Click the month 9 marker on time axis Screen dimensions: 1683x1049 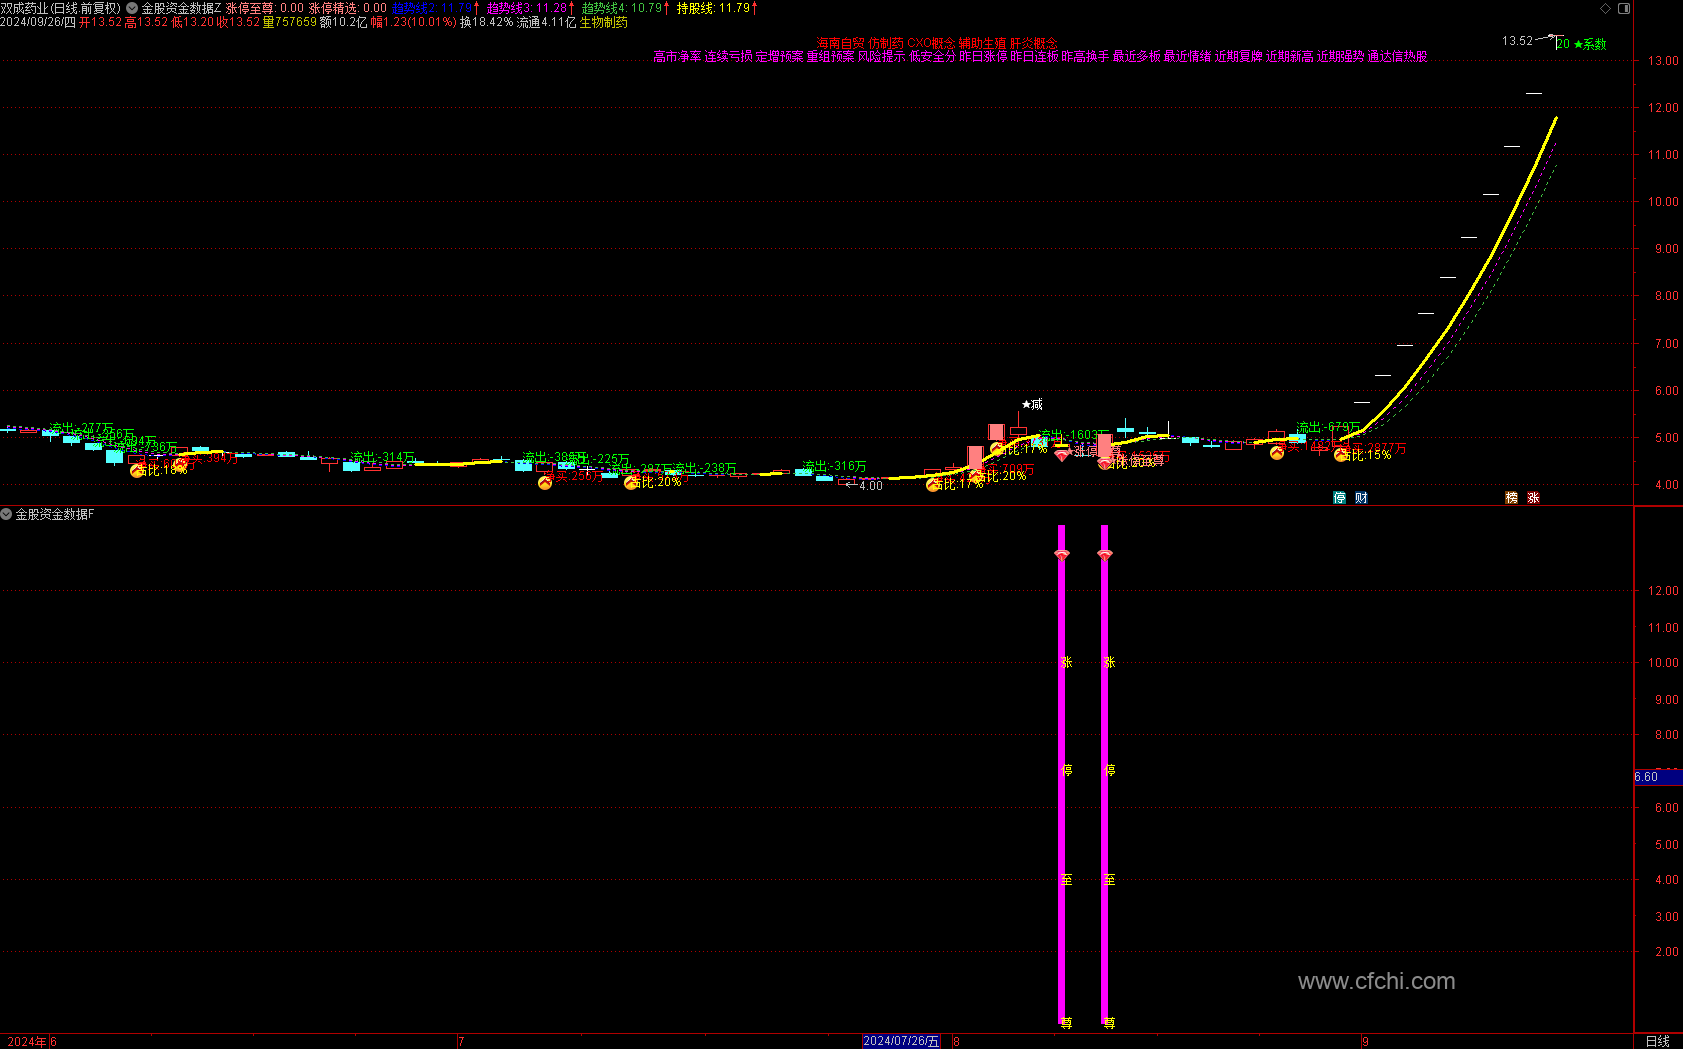tap(1365, 1041)
